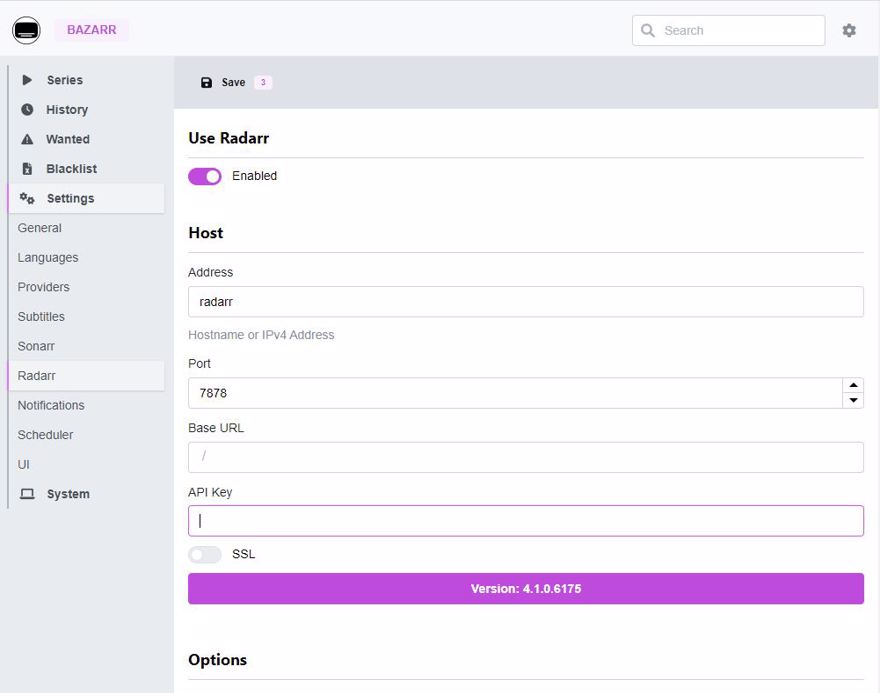Go to Sonarr settings
Viewport: 880px width, 693px height.
(36, 346)
